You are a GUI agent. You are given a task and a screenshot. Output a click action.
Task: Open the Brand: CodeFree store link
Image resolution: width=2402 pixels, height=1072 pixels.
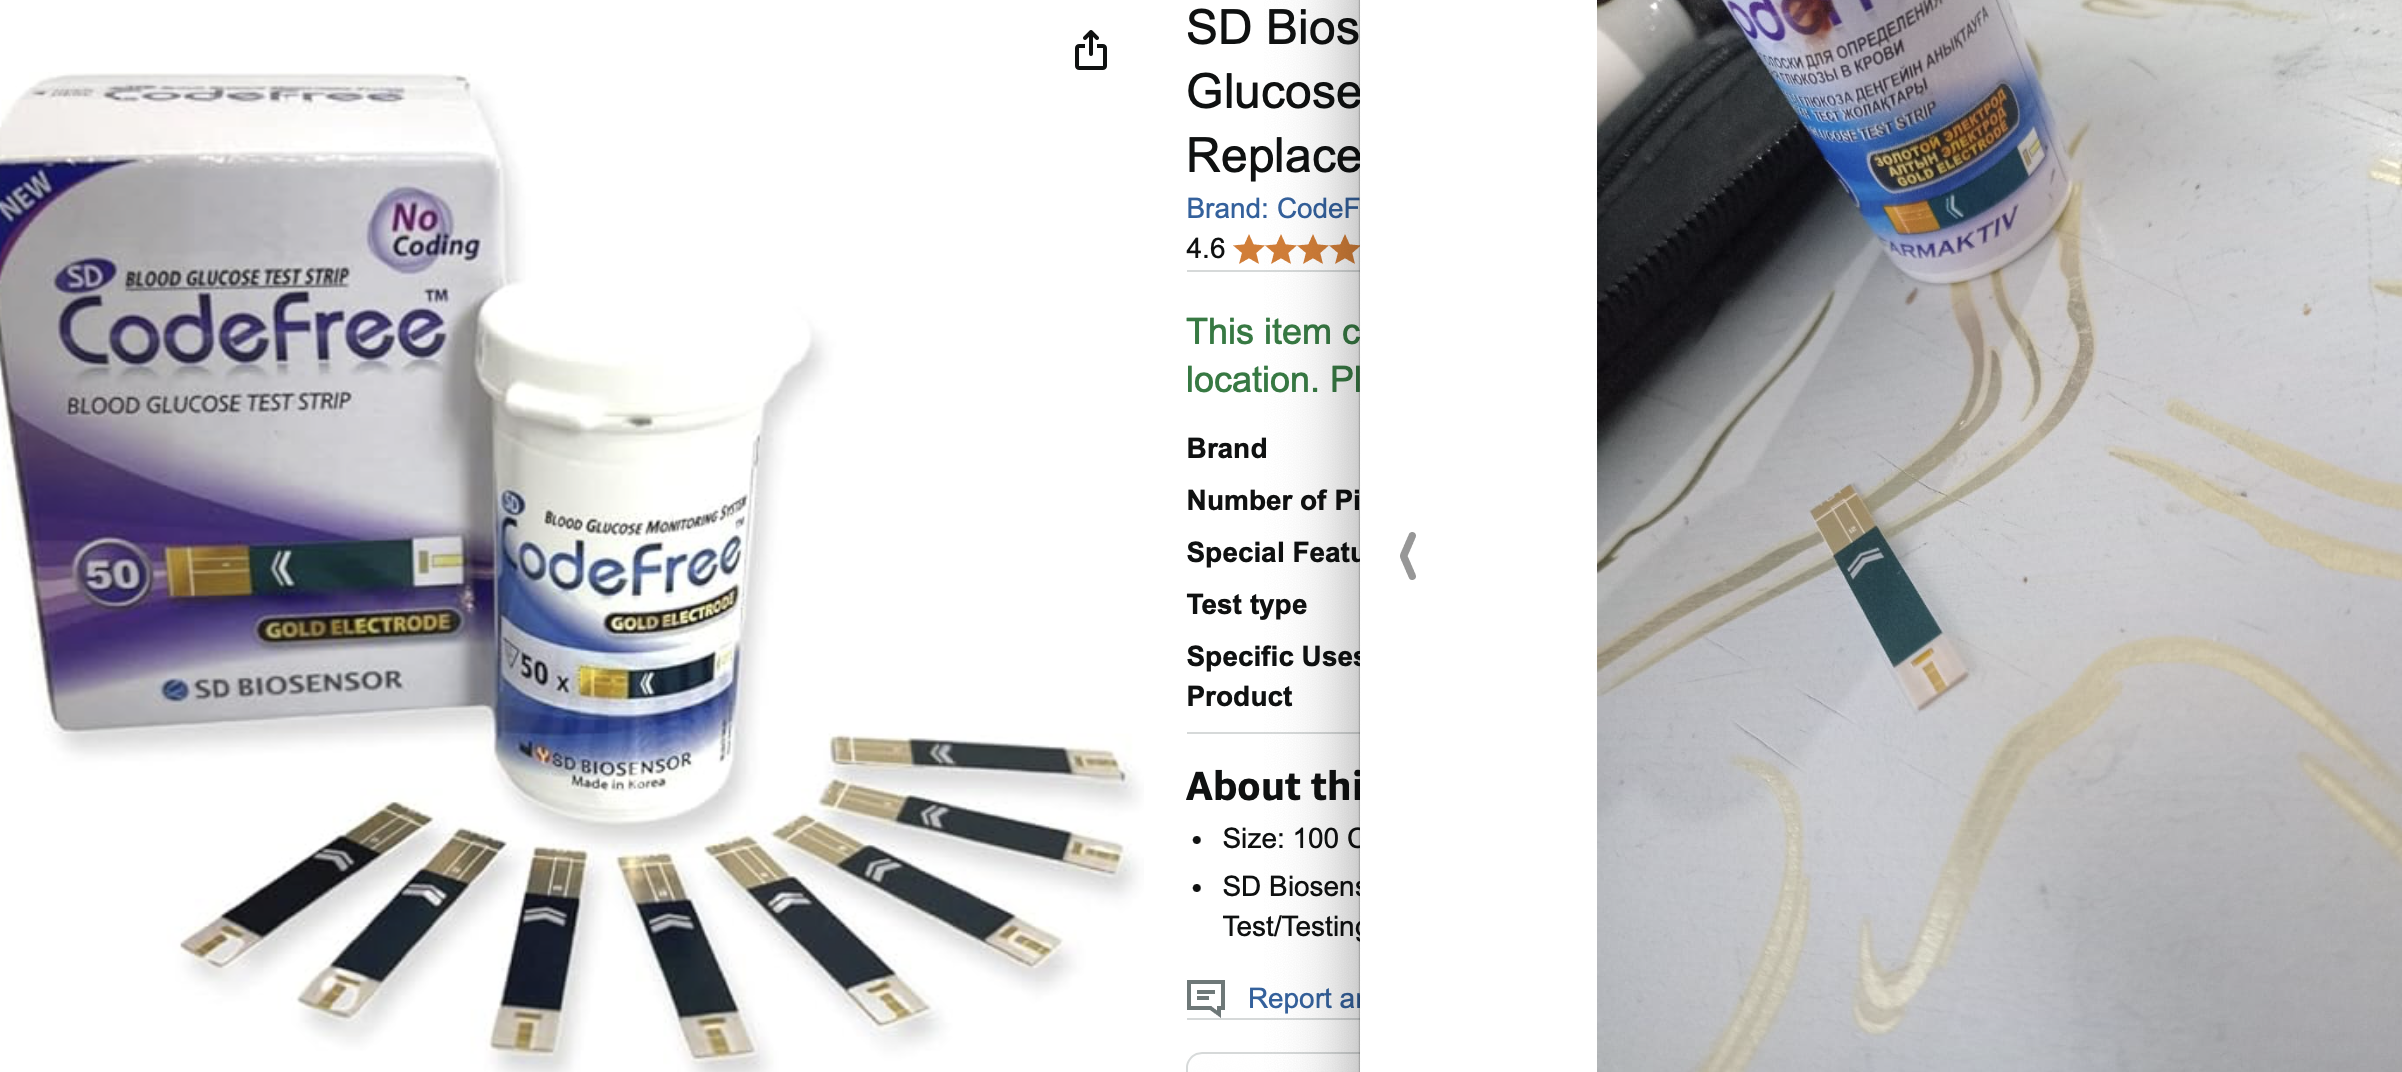click(x=1272, y=208)
